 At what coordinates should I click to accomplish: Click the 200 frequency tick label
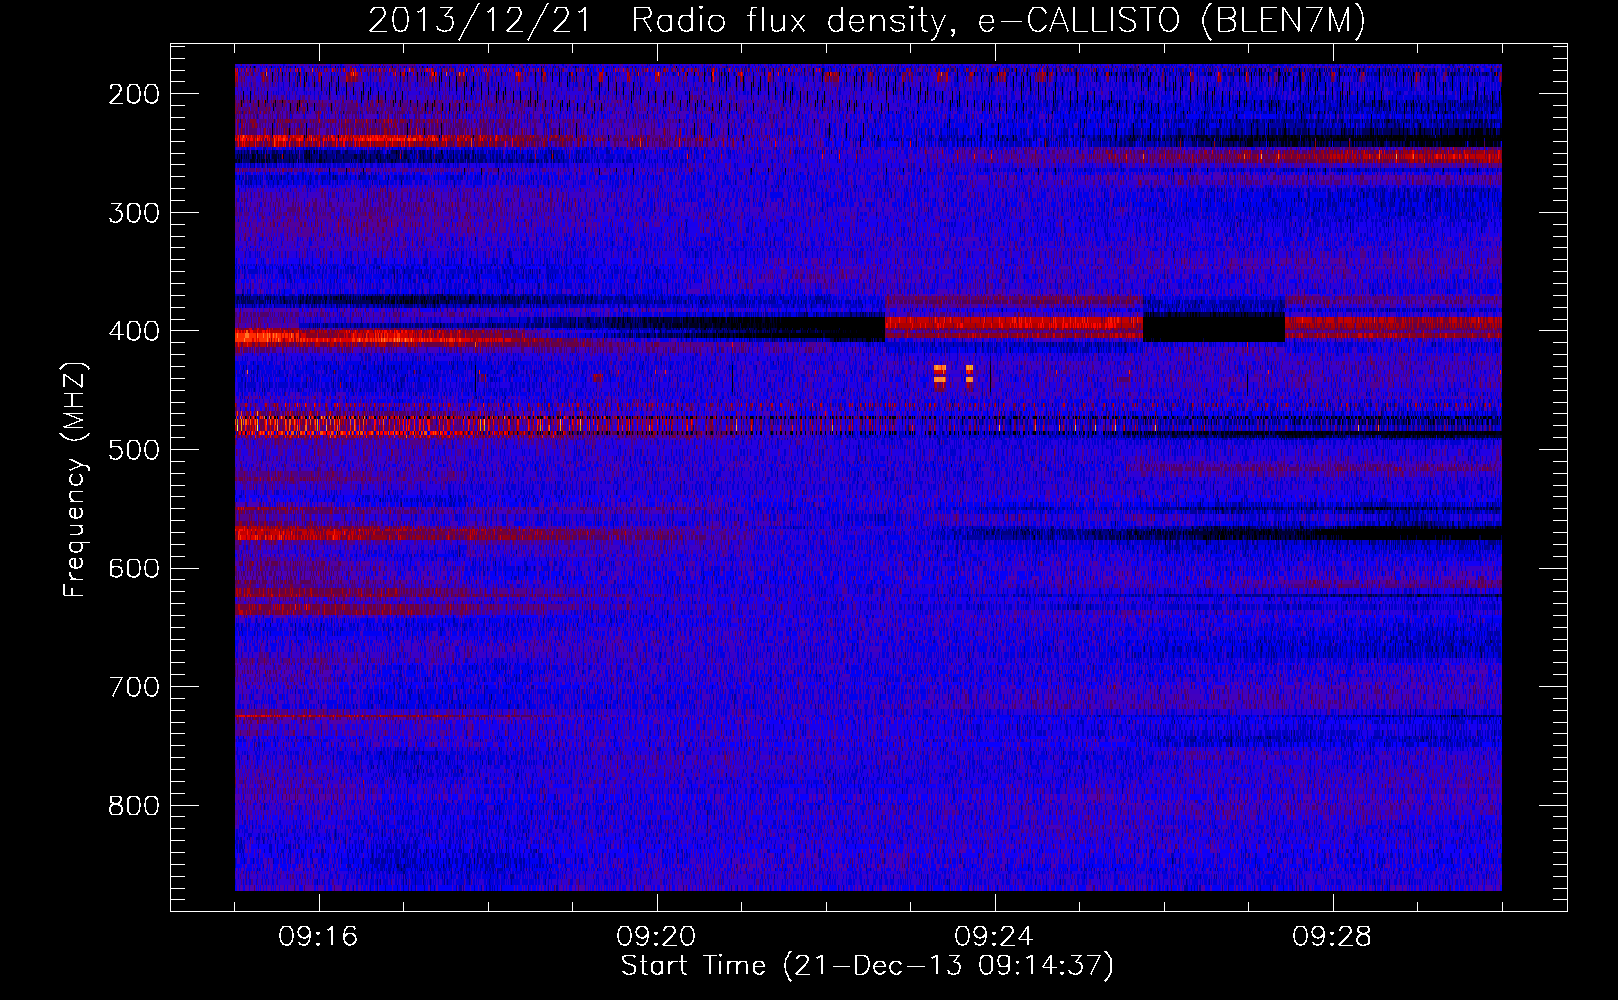[133, 94]
